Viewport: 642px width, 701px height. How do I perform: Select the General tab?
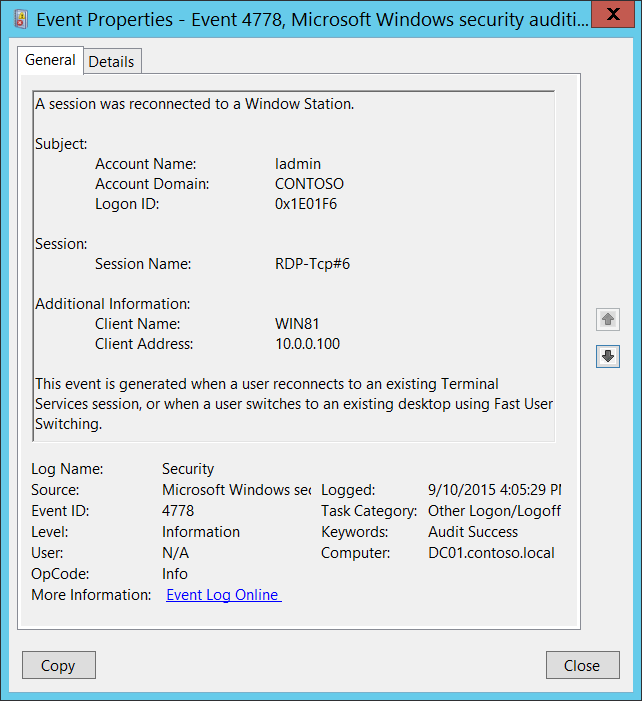tap(50, 60)
